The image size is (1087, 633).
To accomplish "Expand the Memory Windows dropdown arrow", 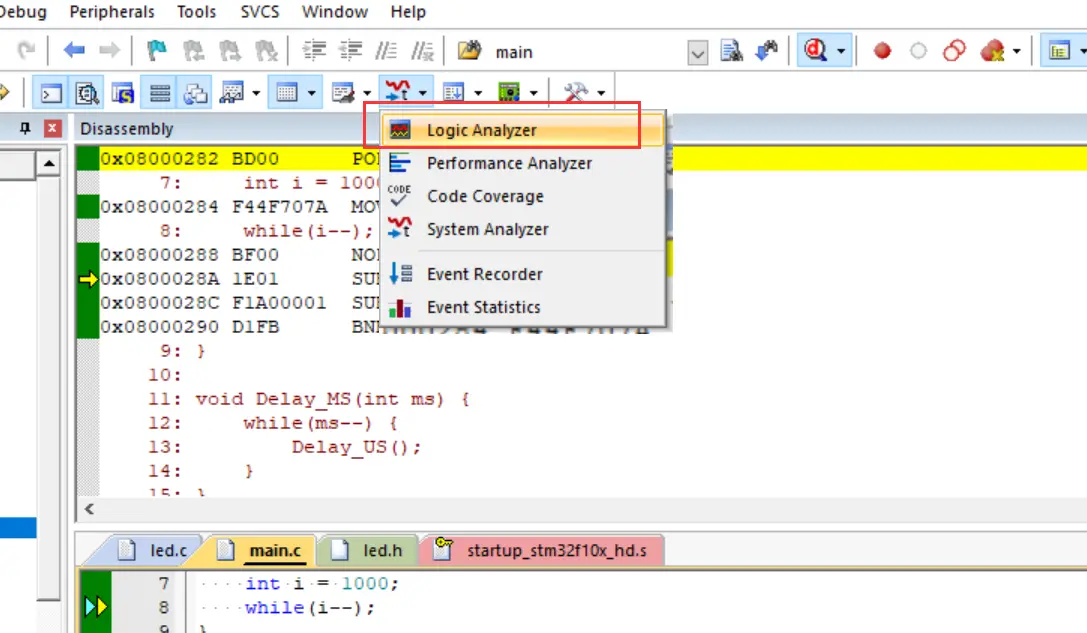I will (x=312, y=93).
